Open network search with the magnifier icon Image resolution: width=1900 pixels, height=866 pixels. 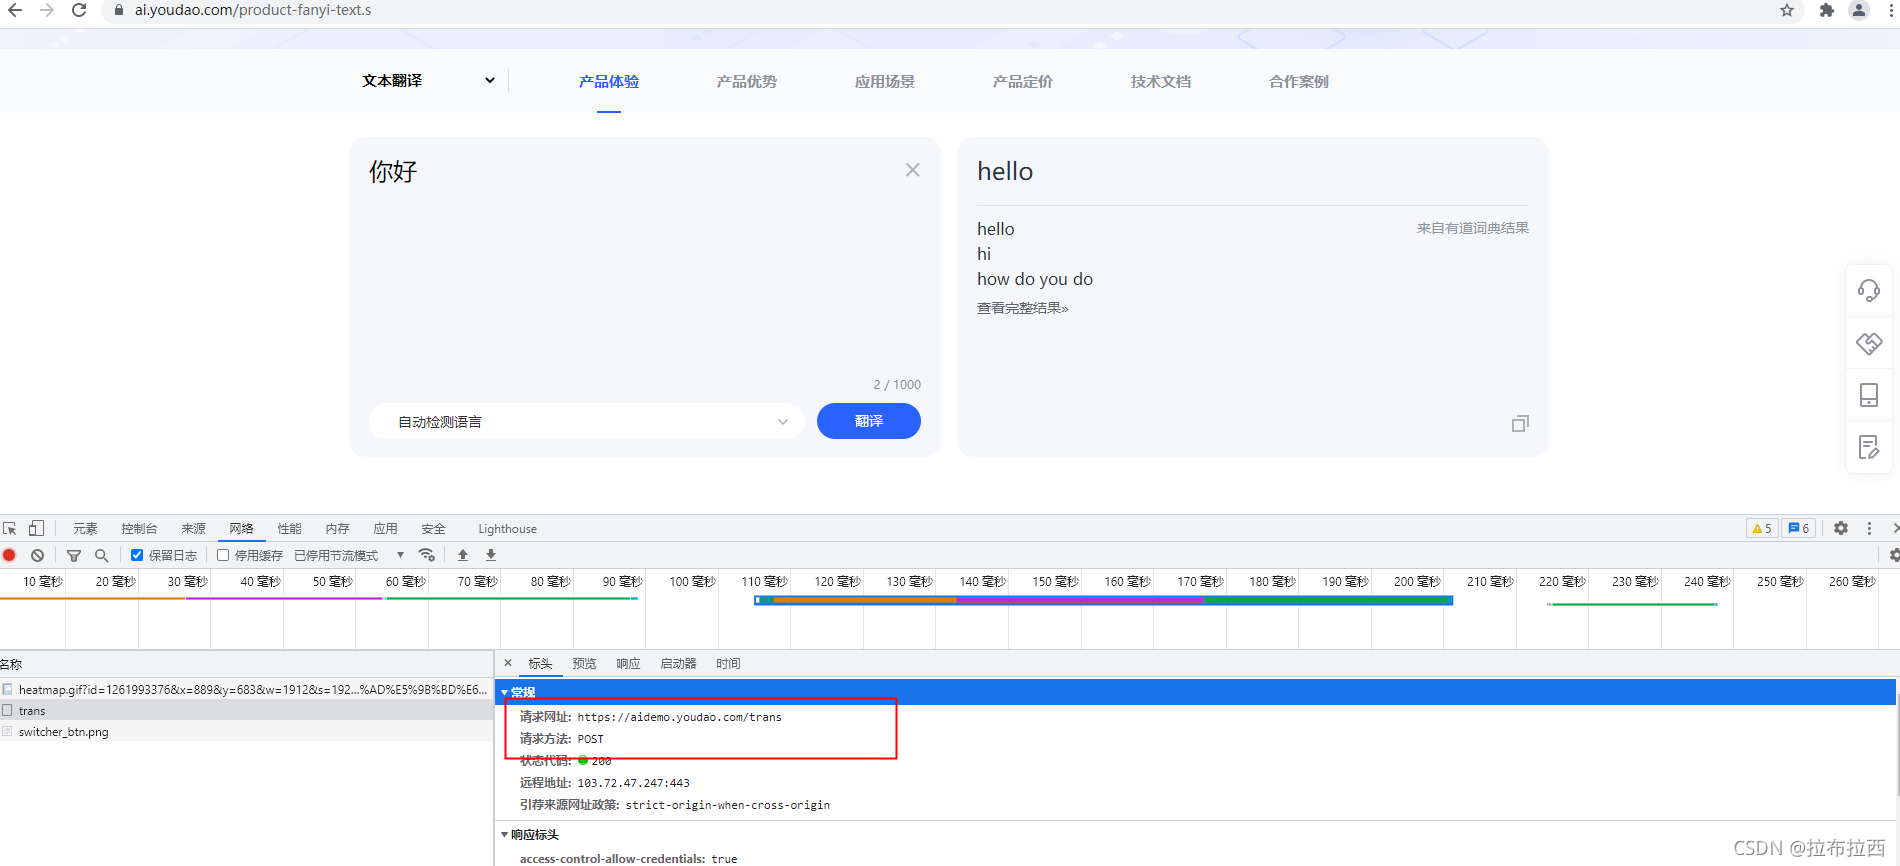(x=101, y=555)
